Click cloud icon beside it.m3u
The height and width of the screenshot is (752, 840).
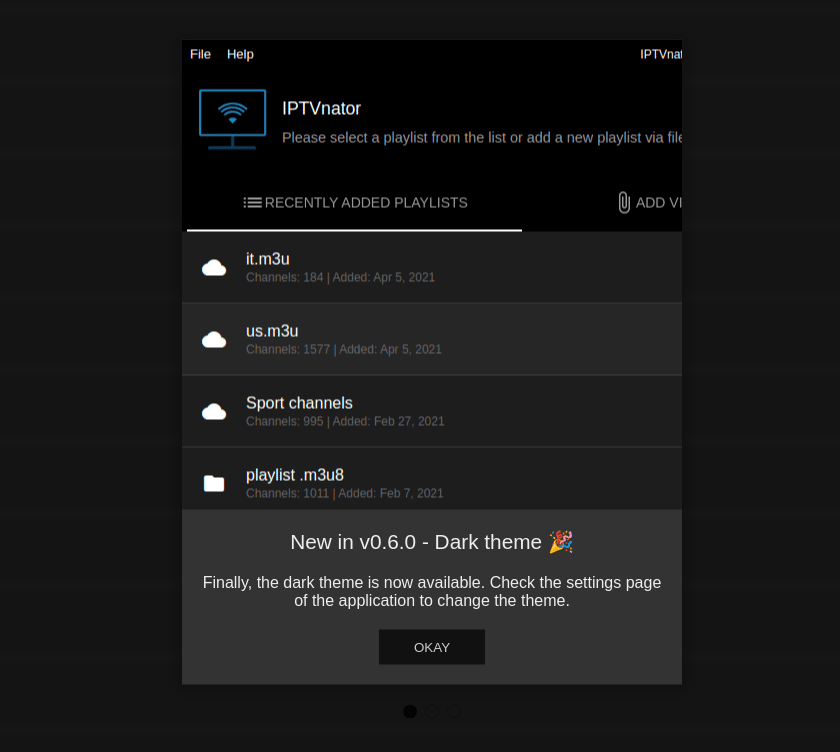pos(214,268)
